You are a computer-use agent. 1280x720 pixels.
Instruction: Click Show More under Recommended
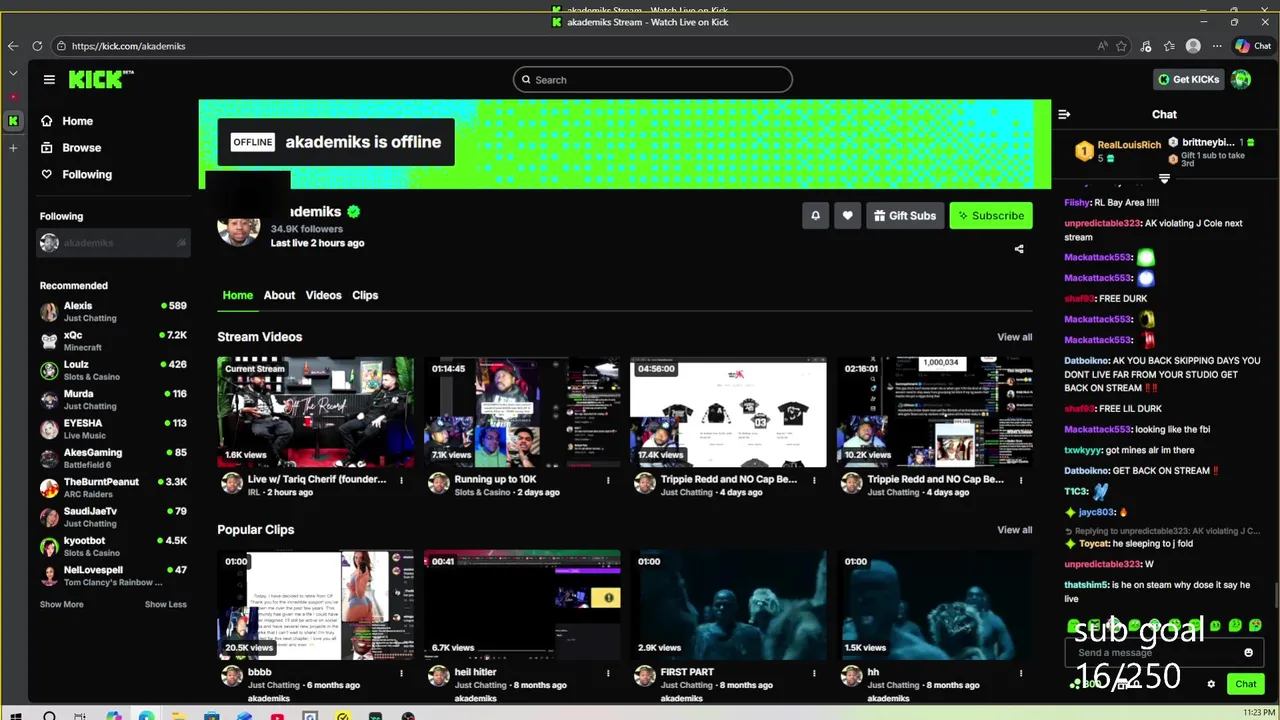tap(61, 604)
